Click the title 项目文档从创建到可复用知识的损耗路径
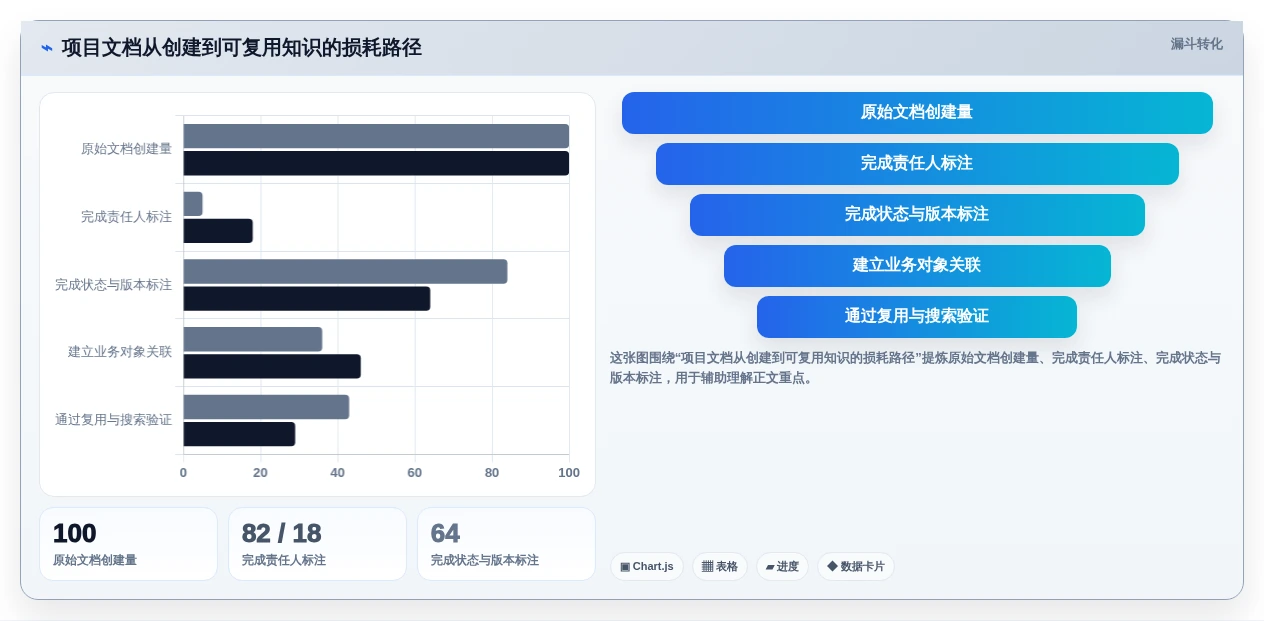Screen dimensions: 1264x621 [242, 48]
